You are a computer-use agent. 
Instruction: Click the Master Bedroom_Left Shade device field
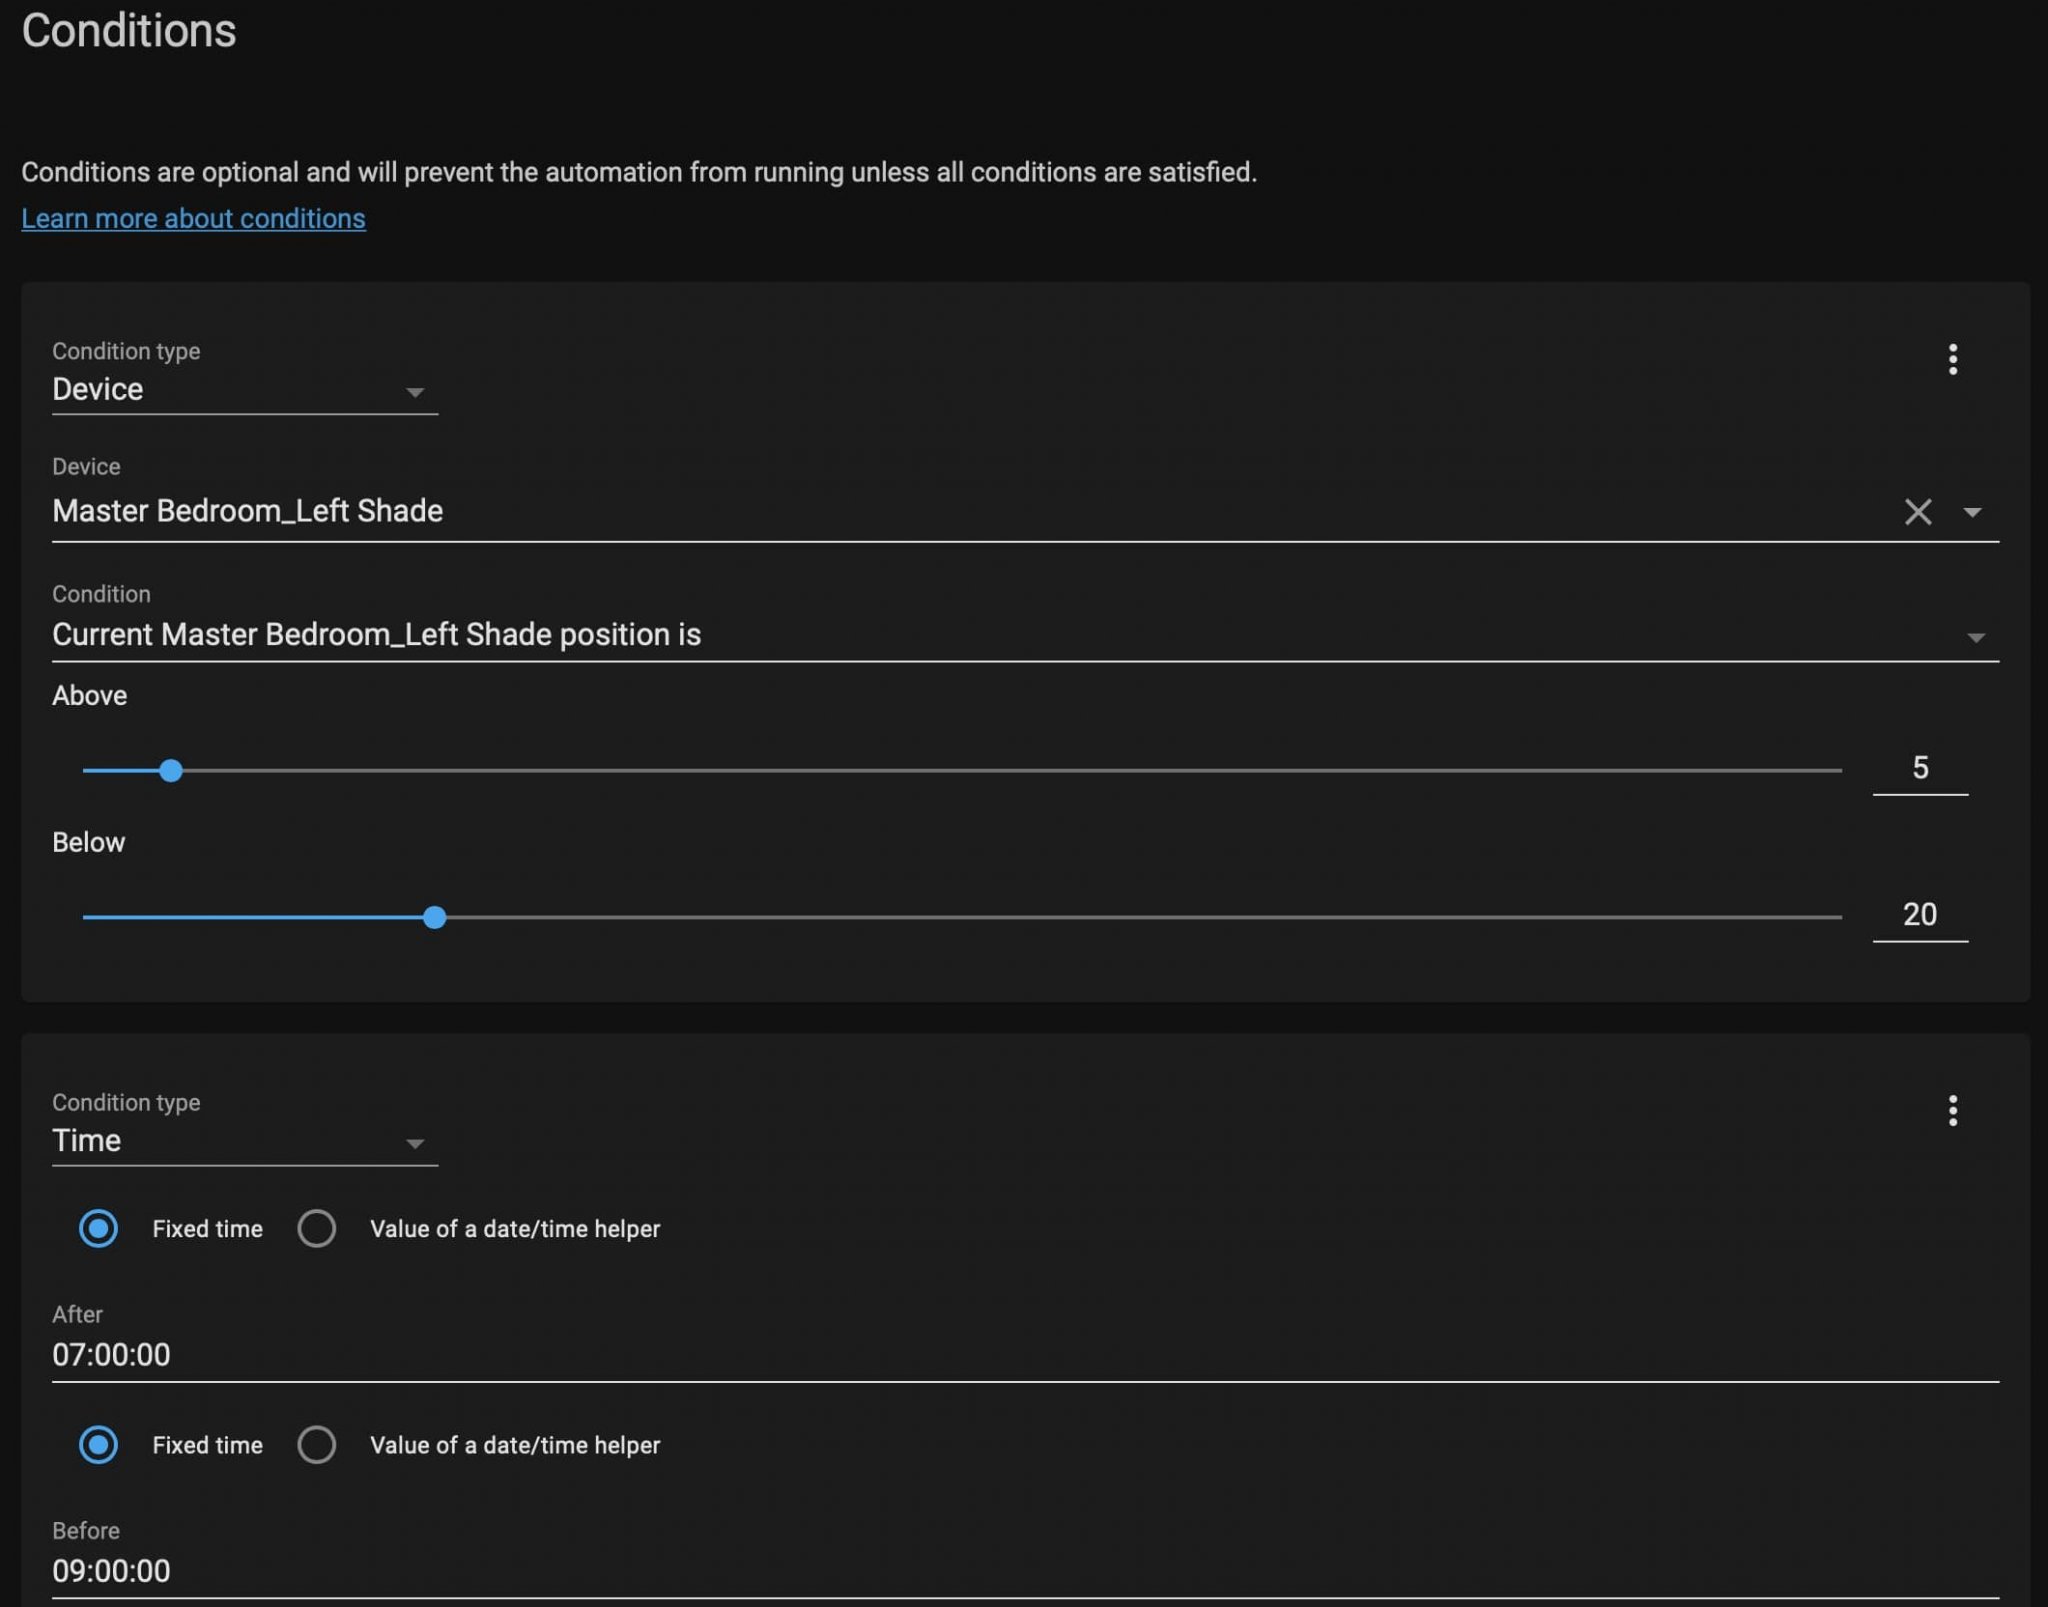pos(900,512)
